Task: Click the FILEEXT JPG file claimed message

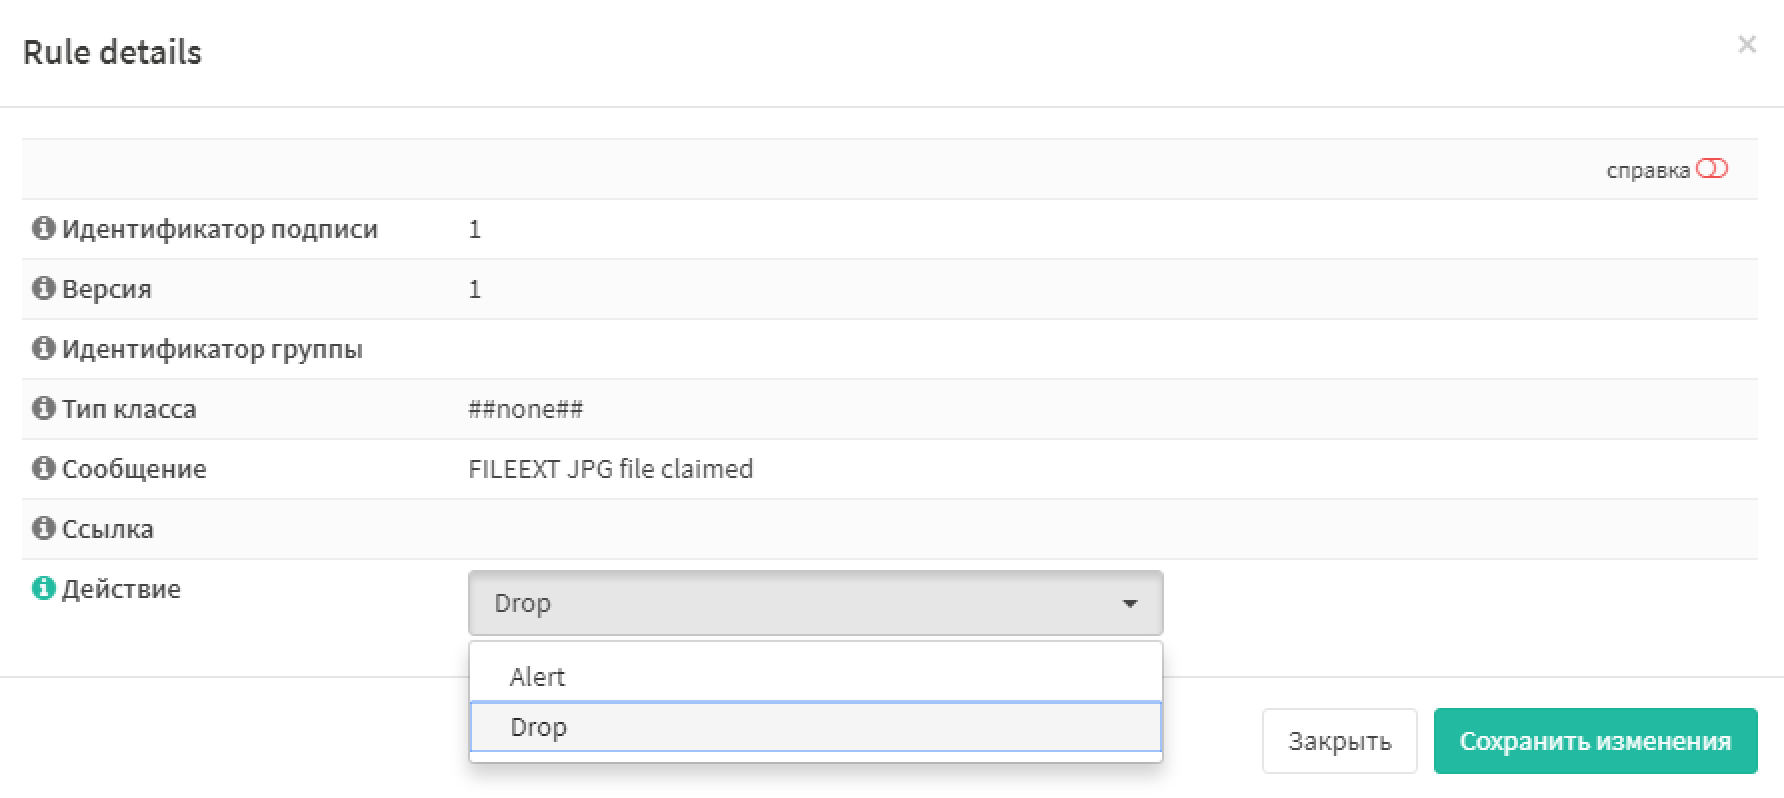Action: [610, 469]
